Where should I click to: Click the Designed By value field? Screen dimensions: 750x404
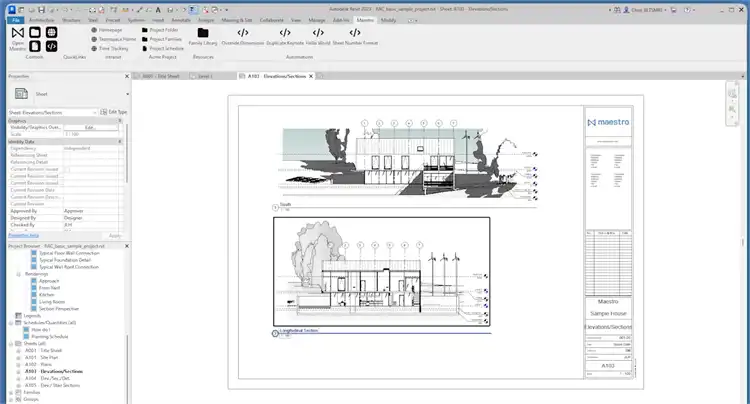pos(92,218)
